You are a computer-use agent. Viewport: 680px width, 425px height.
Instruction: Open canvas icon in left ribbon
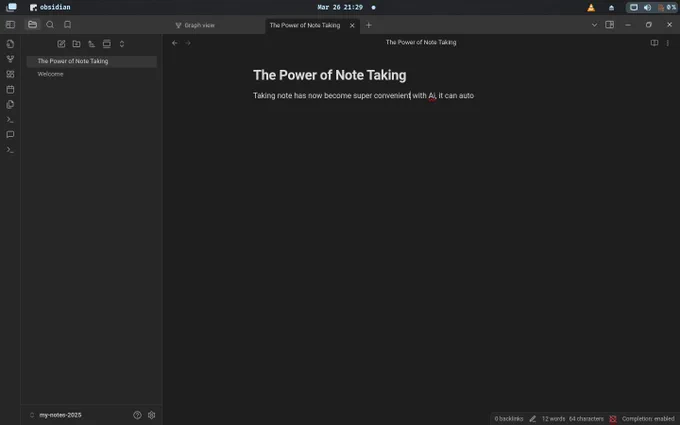[x=10, y=74]
